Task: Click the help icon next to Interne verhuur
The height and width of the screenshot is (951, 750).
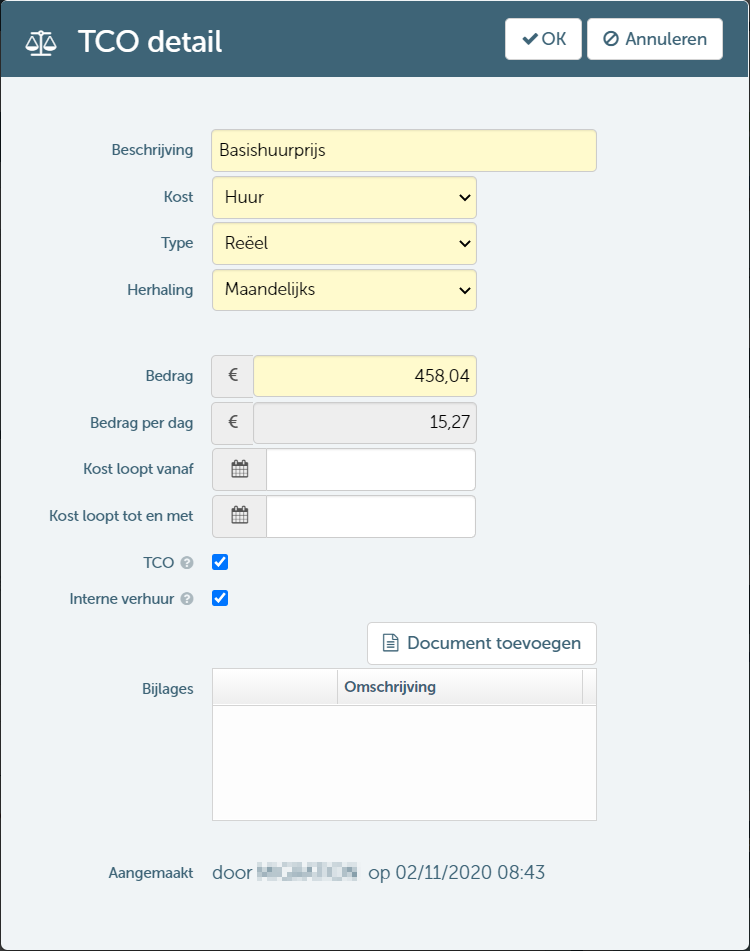Action: [187, 599]
